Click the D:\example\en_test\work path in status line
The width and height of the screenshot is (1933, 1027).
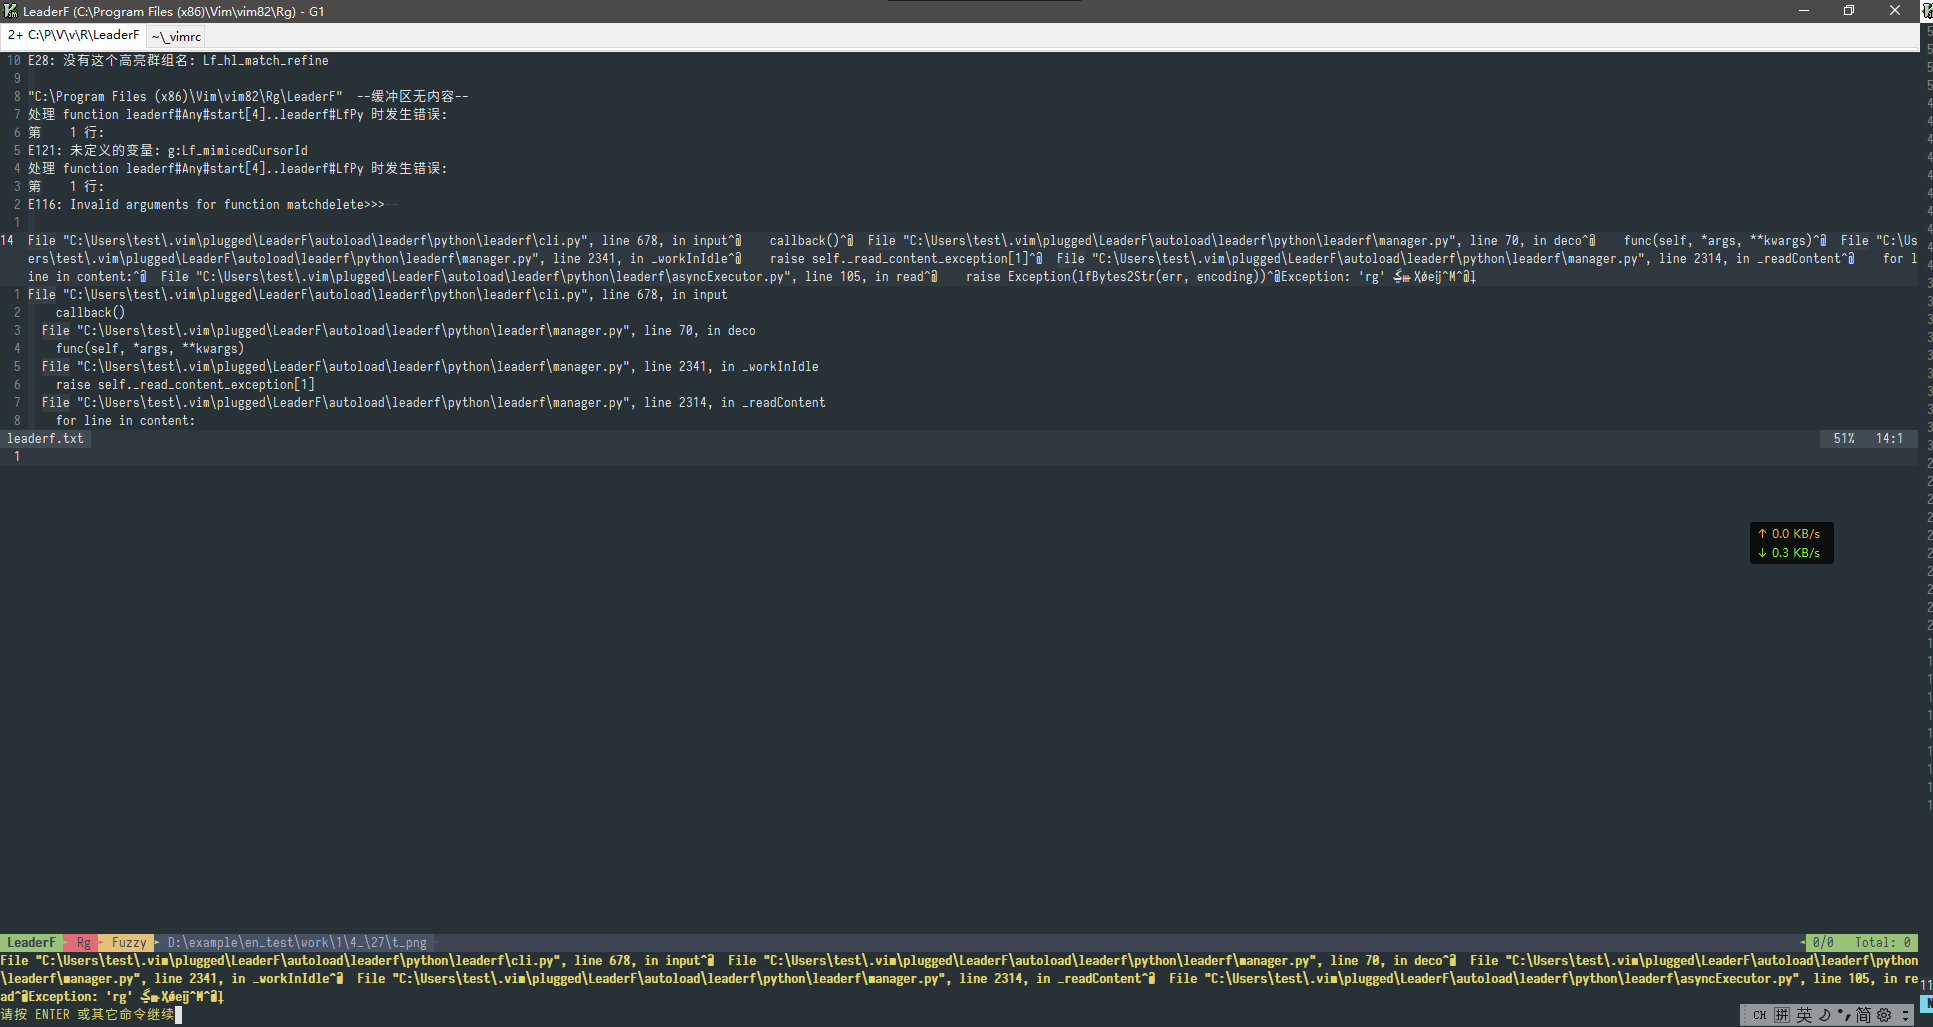pyautogui.click(x=297, y=942)
